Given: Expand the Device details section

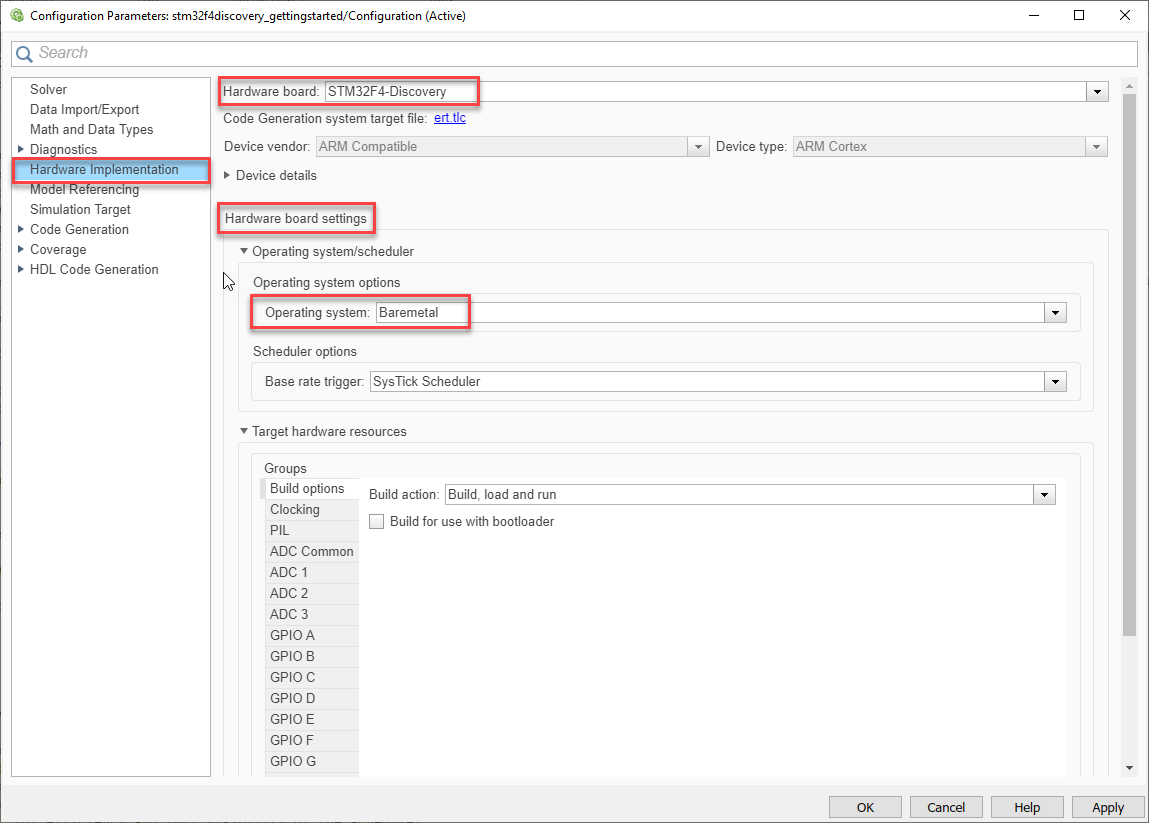Looking at the screenshot, I should tap(227, 176).
